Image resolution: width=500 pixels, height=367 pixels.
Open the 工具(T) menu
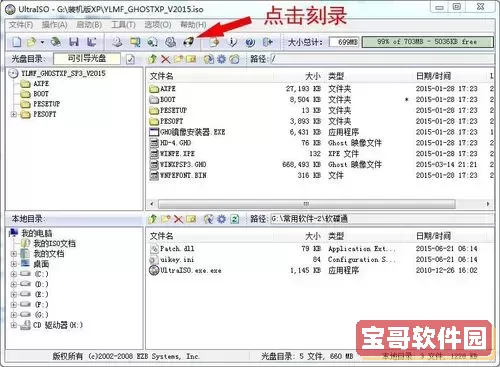point(123,25)
